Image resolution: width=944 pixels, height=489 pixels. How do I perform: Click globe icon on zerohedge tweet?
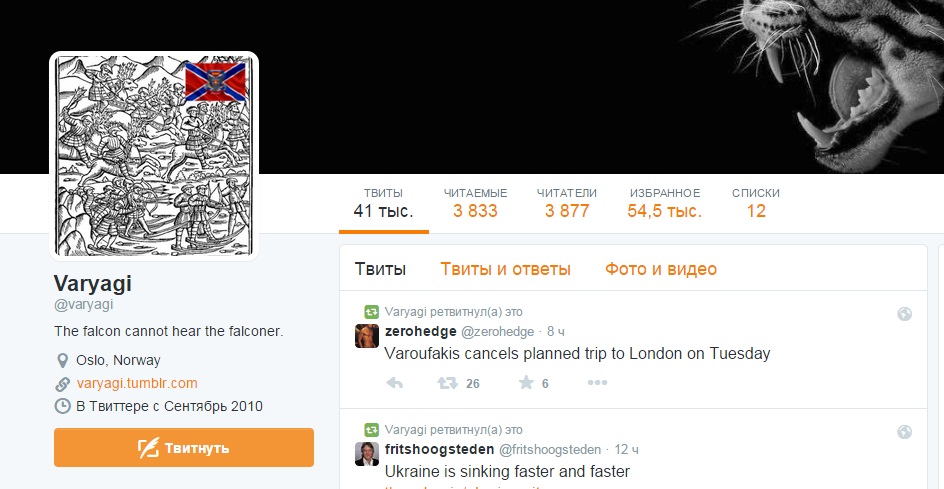coord(904,314)
